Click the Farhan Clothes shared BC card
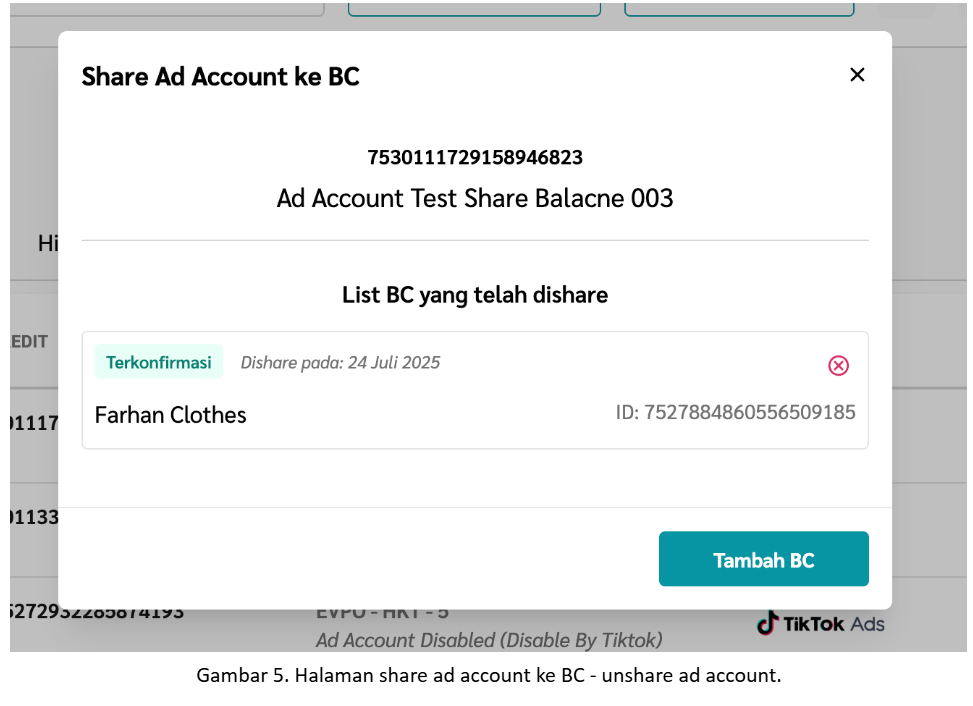973x706 pixels. pos(475,390)
